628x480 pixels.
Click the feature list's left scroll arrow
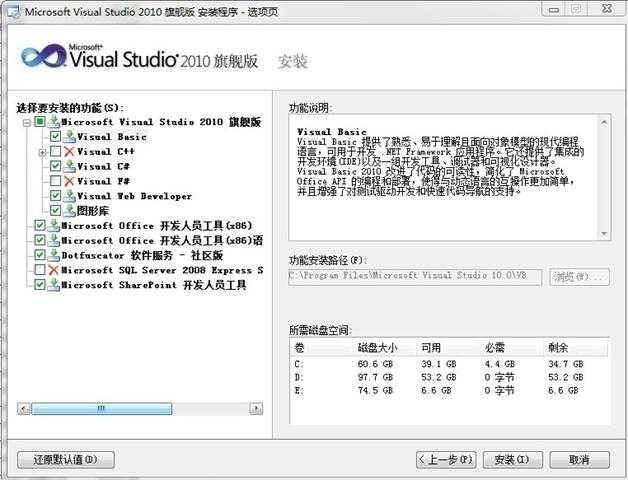tap(24, 409)
